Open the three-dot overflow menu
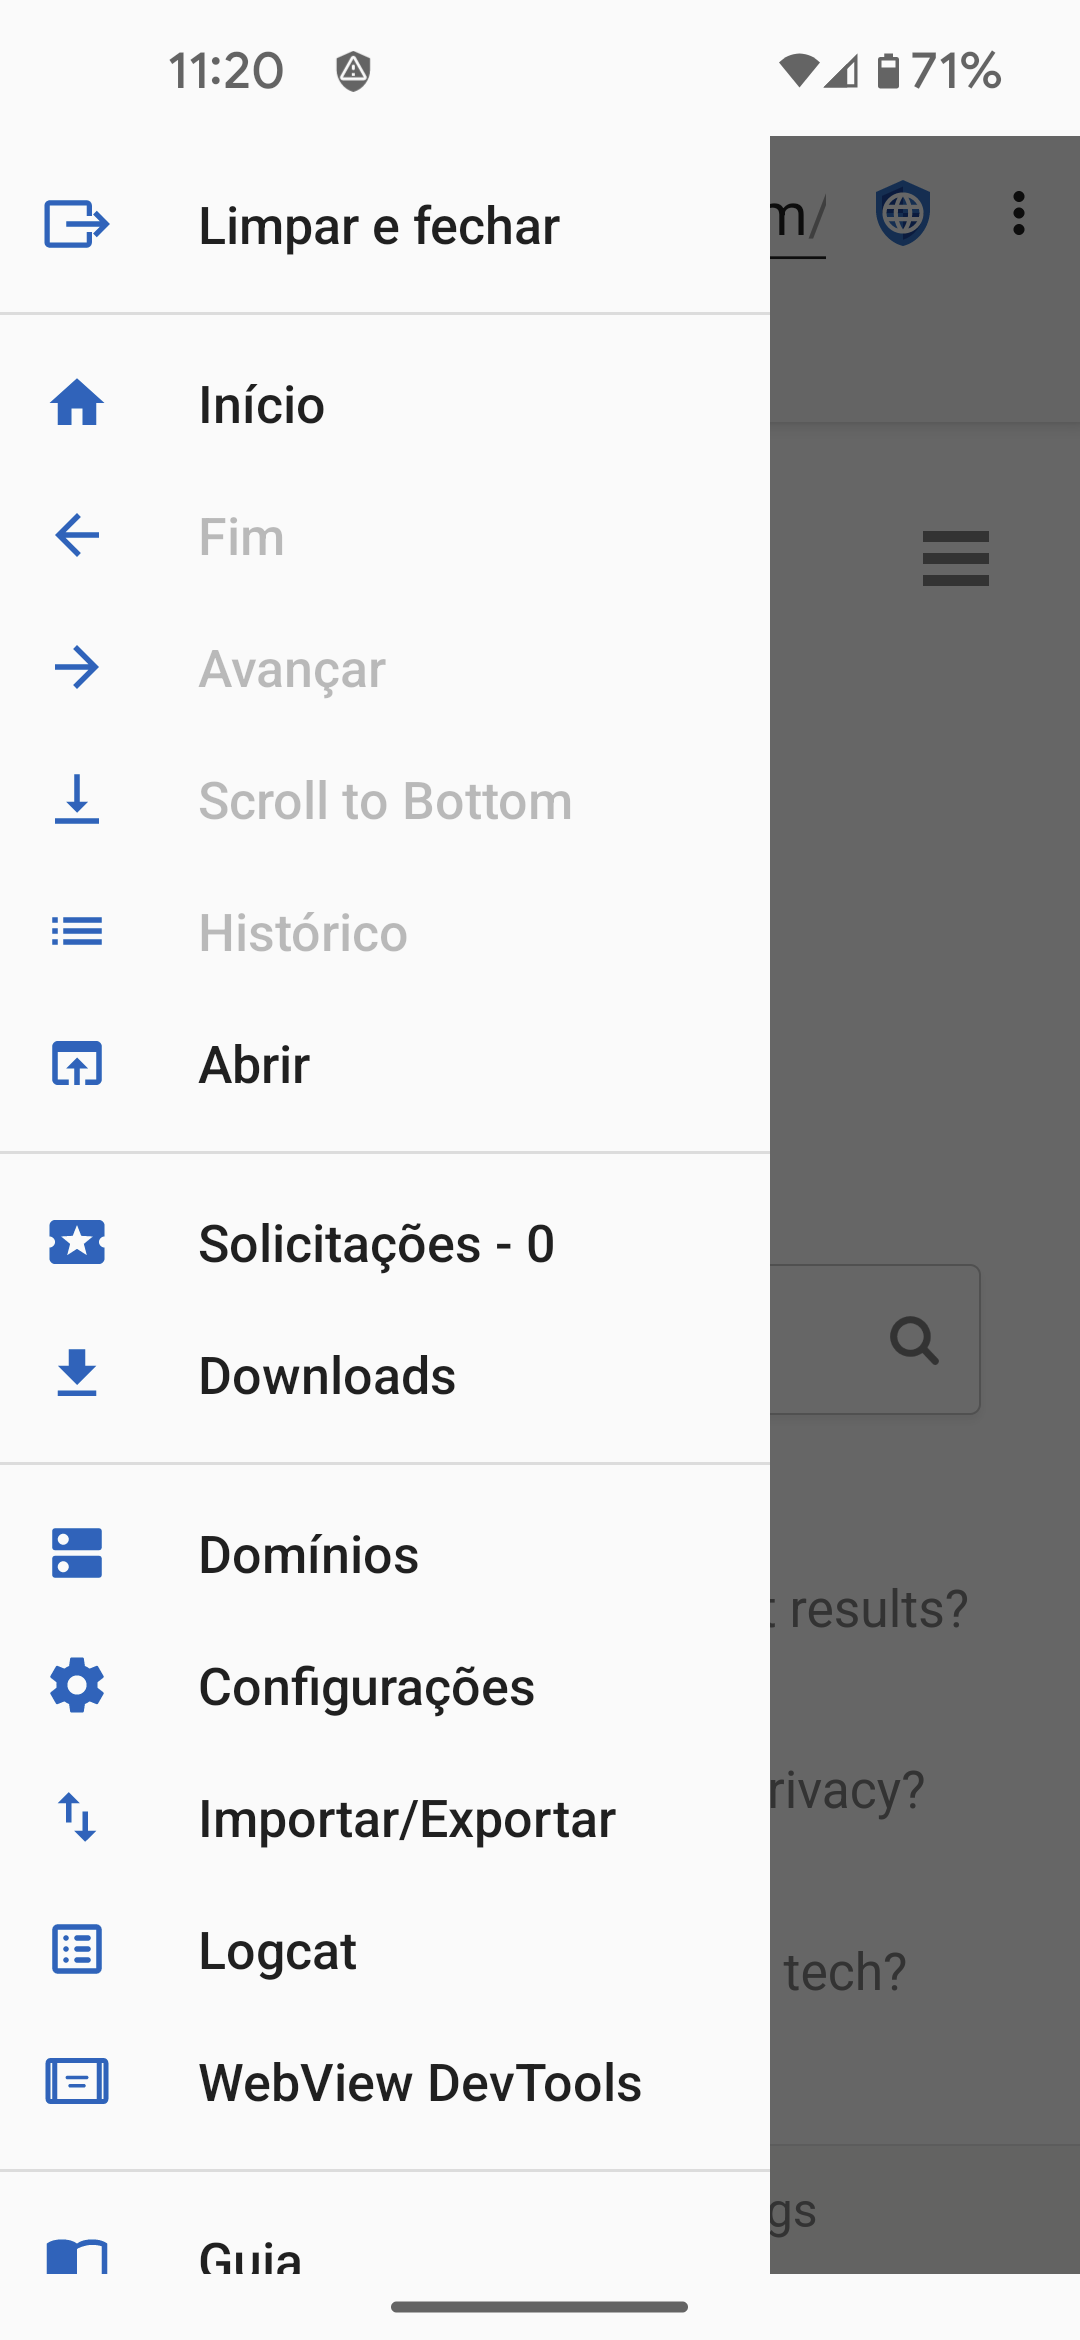This screenshot has height=2340, width=1080. (1018, 213)
